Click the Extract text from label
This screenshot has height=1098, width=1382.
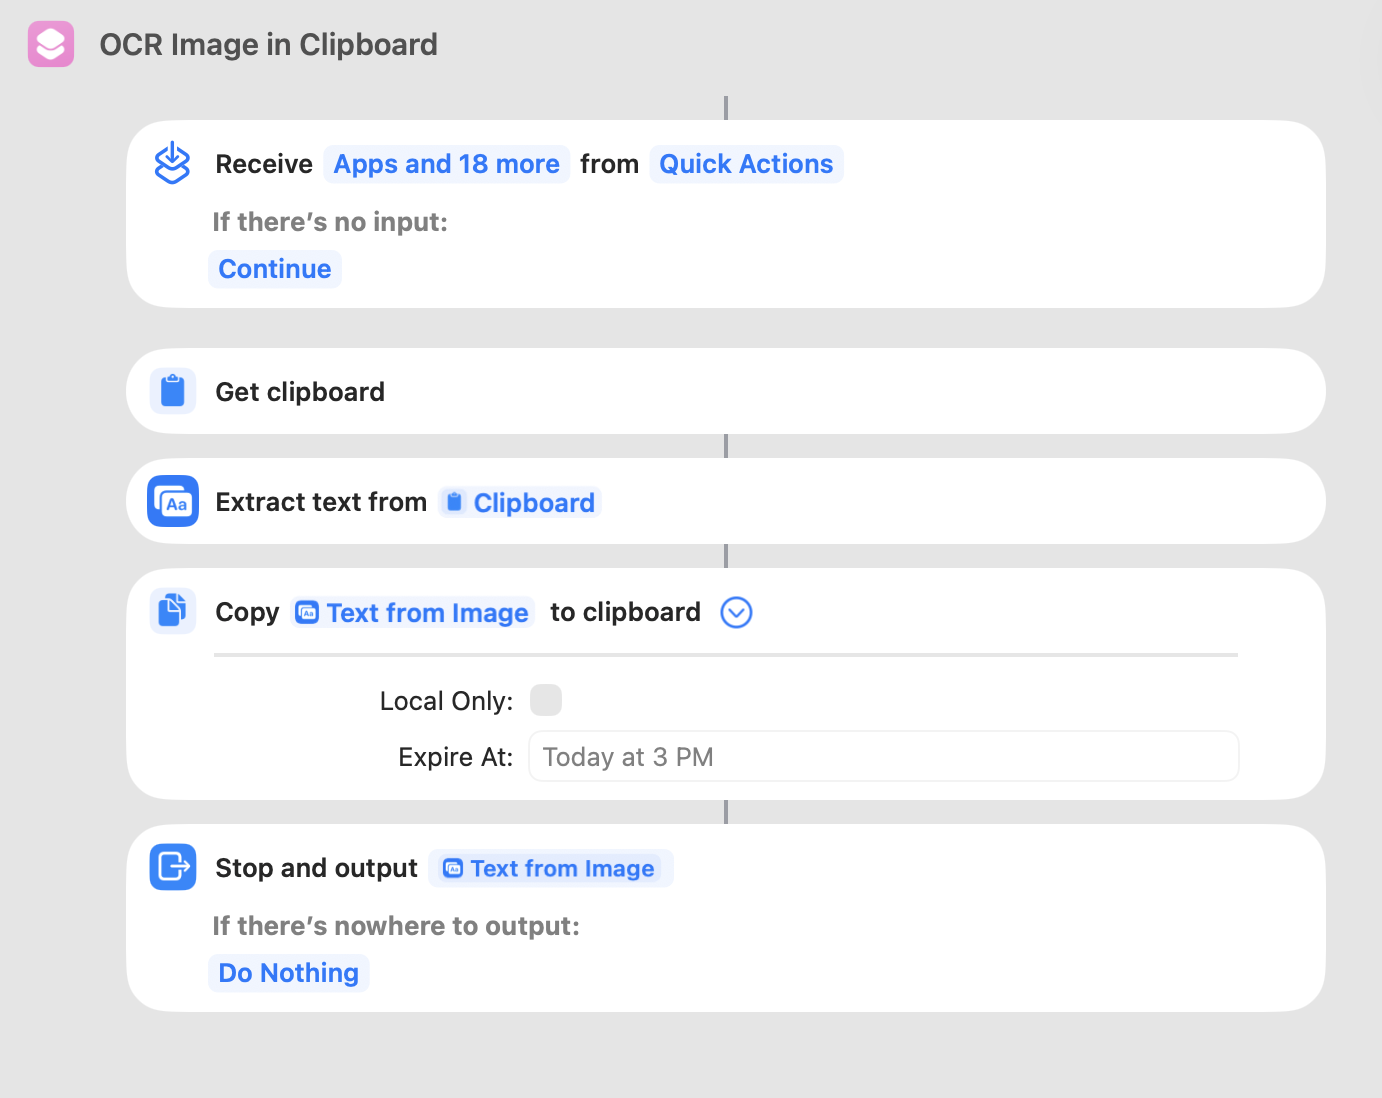[321, 502]
